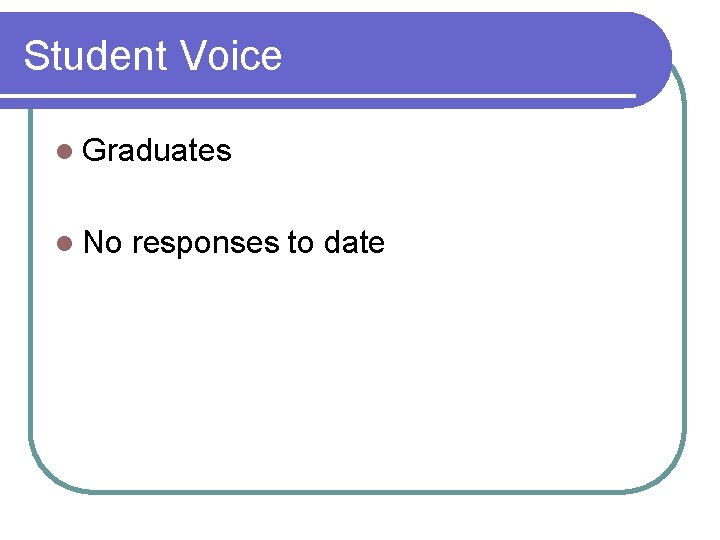Viewport: 720px width, 540px height.
Task: Select the word 'No' in second bullet
Action: pos(102,242)
